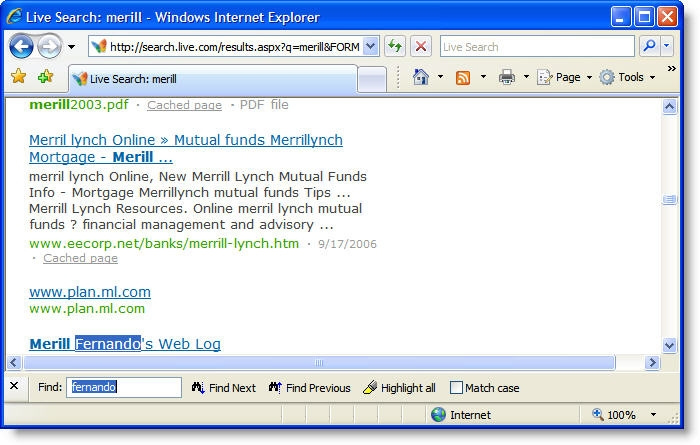Print the page with the printer icon
700x445 pixels.
pyautogui.click(x=507, y=77)
